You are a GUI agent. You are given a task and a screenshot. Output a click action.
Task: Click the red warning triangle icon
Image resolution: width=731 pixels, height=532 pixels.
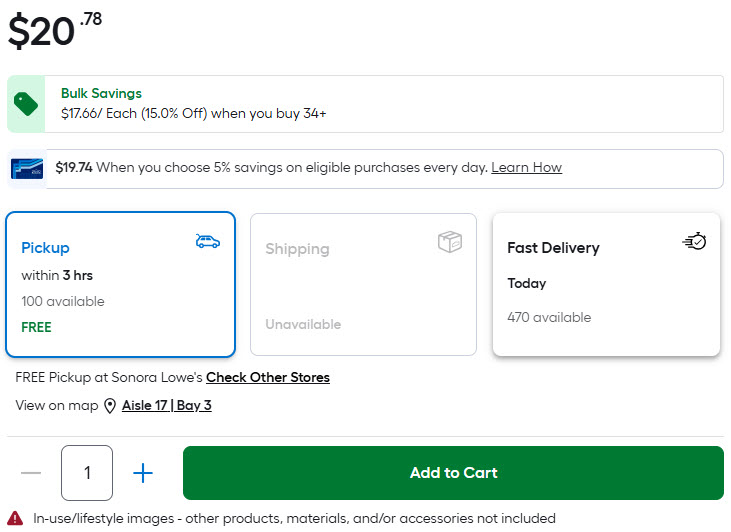point(16,518)
